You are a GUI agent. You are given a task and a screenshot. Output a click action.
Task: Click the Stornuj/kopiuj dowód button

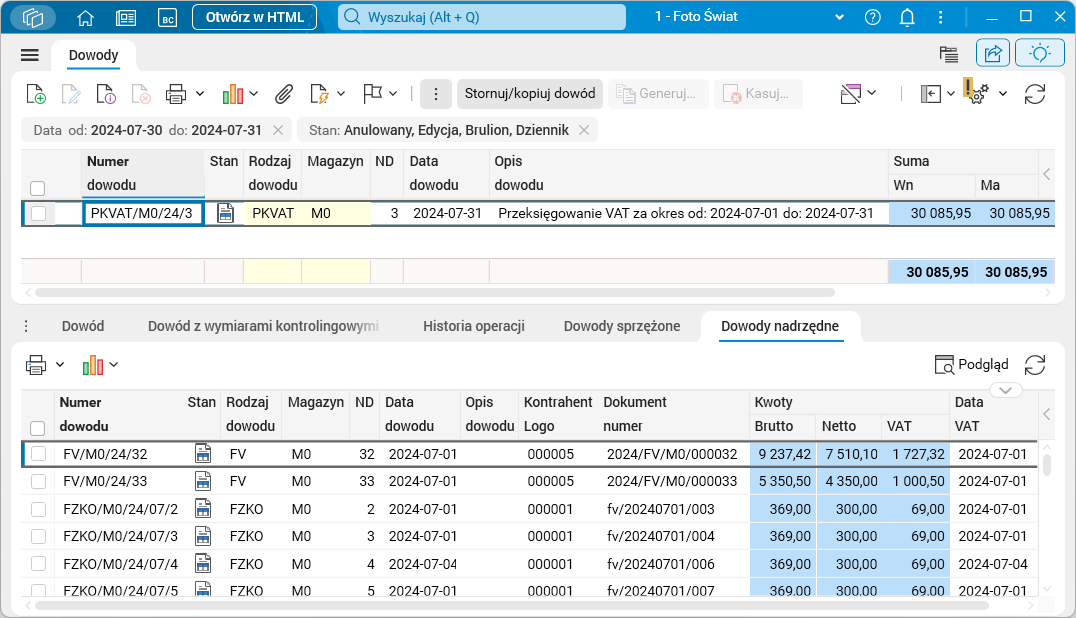530,94
